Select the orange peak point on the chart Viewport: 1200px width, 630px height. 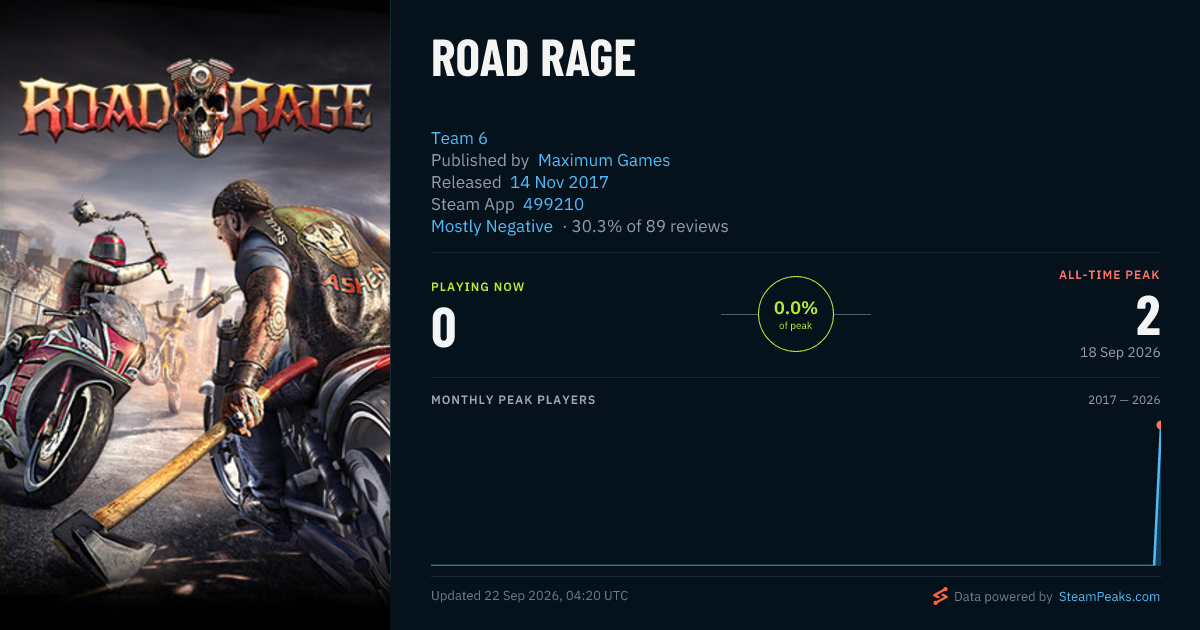pyautogui.click(x=1160, y=425)
